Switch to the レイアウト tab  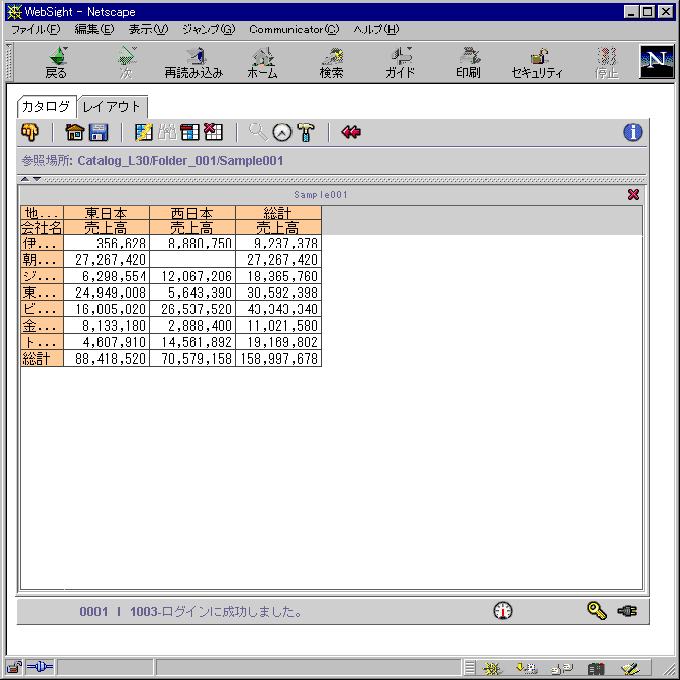coord(111,106)
